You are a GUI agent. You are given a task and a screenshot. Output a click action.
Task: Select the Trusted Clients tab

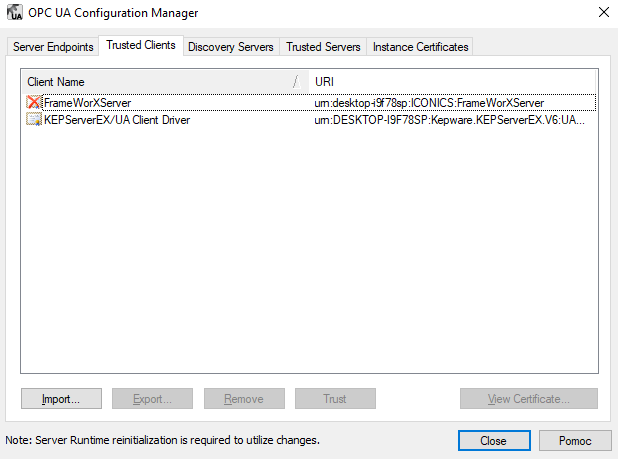click(141, 45)
